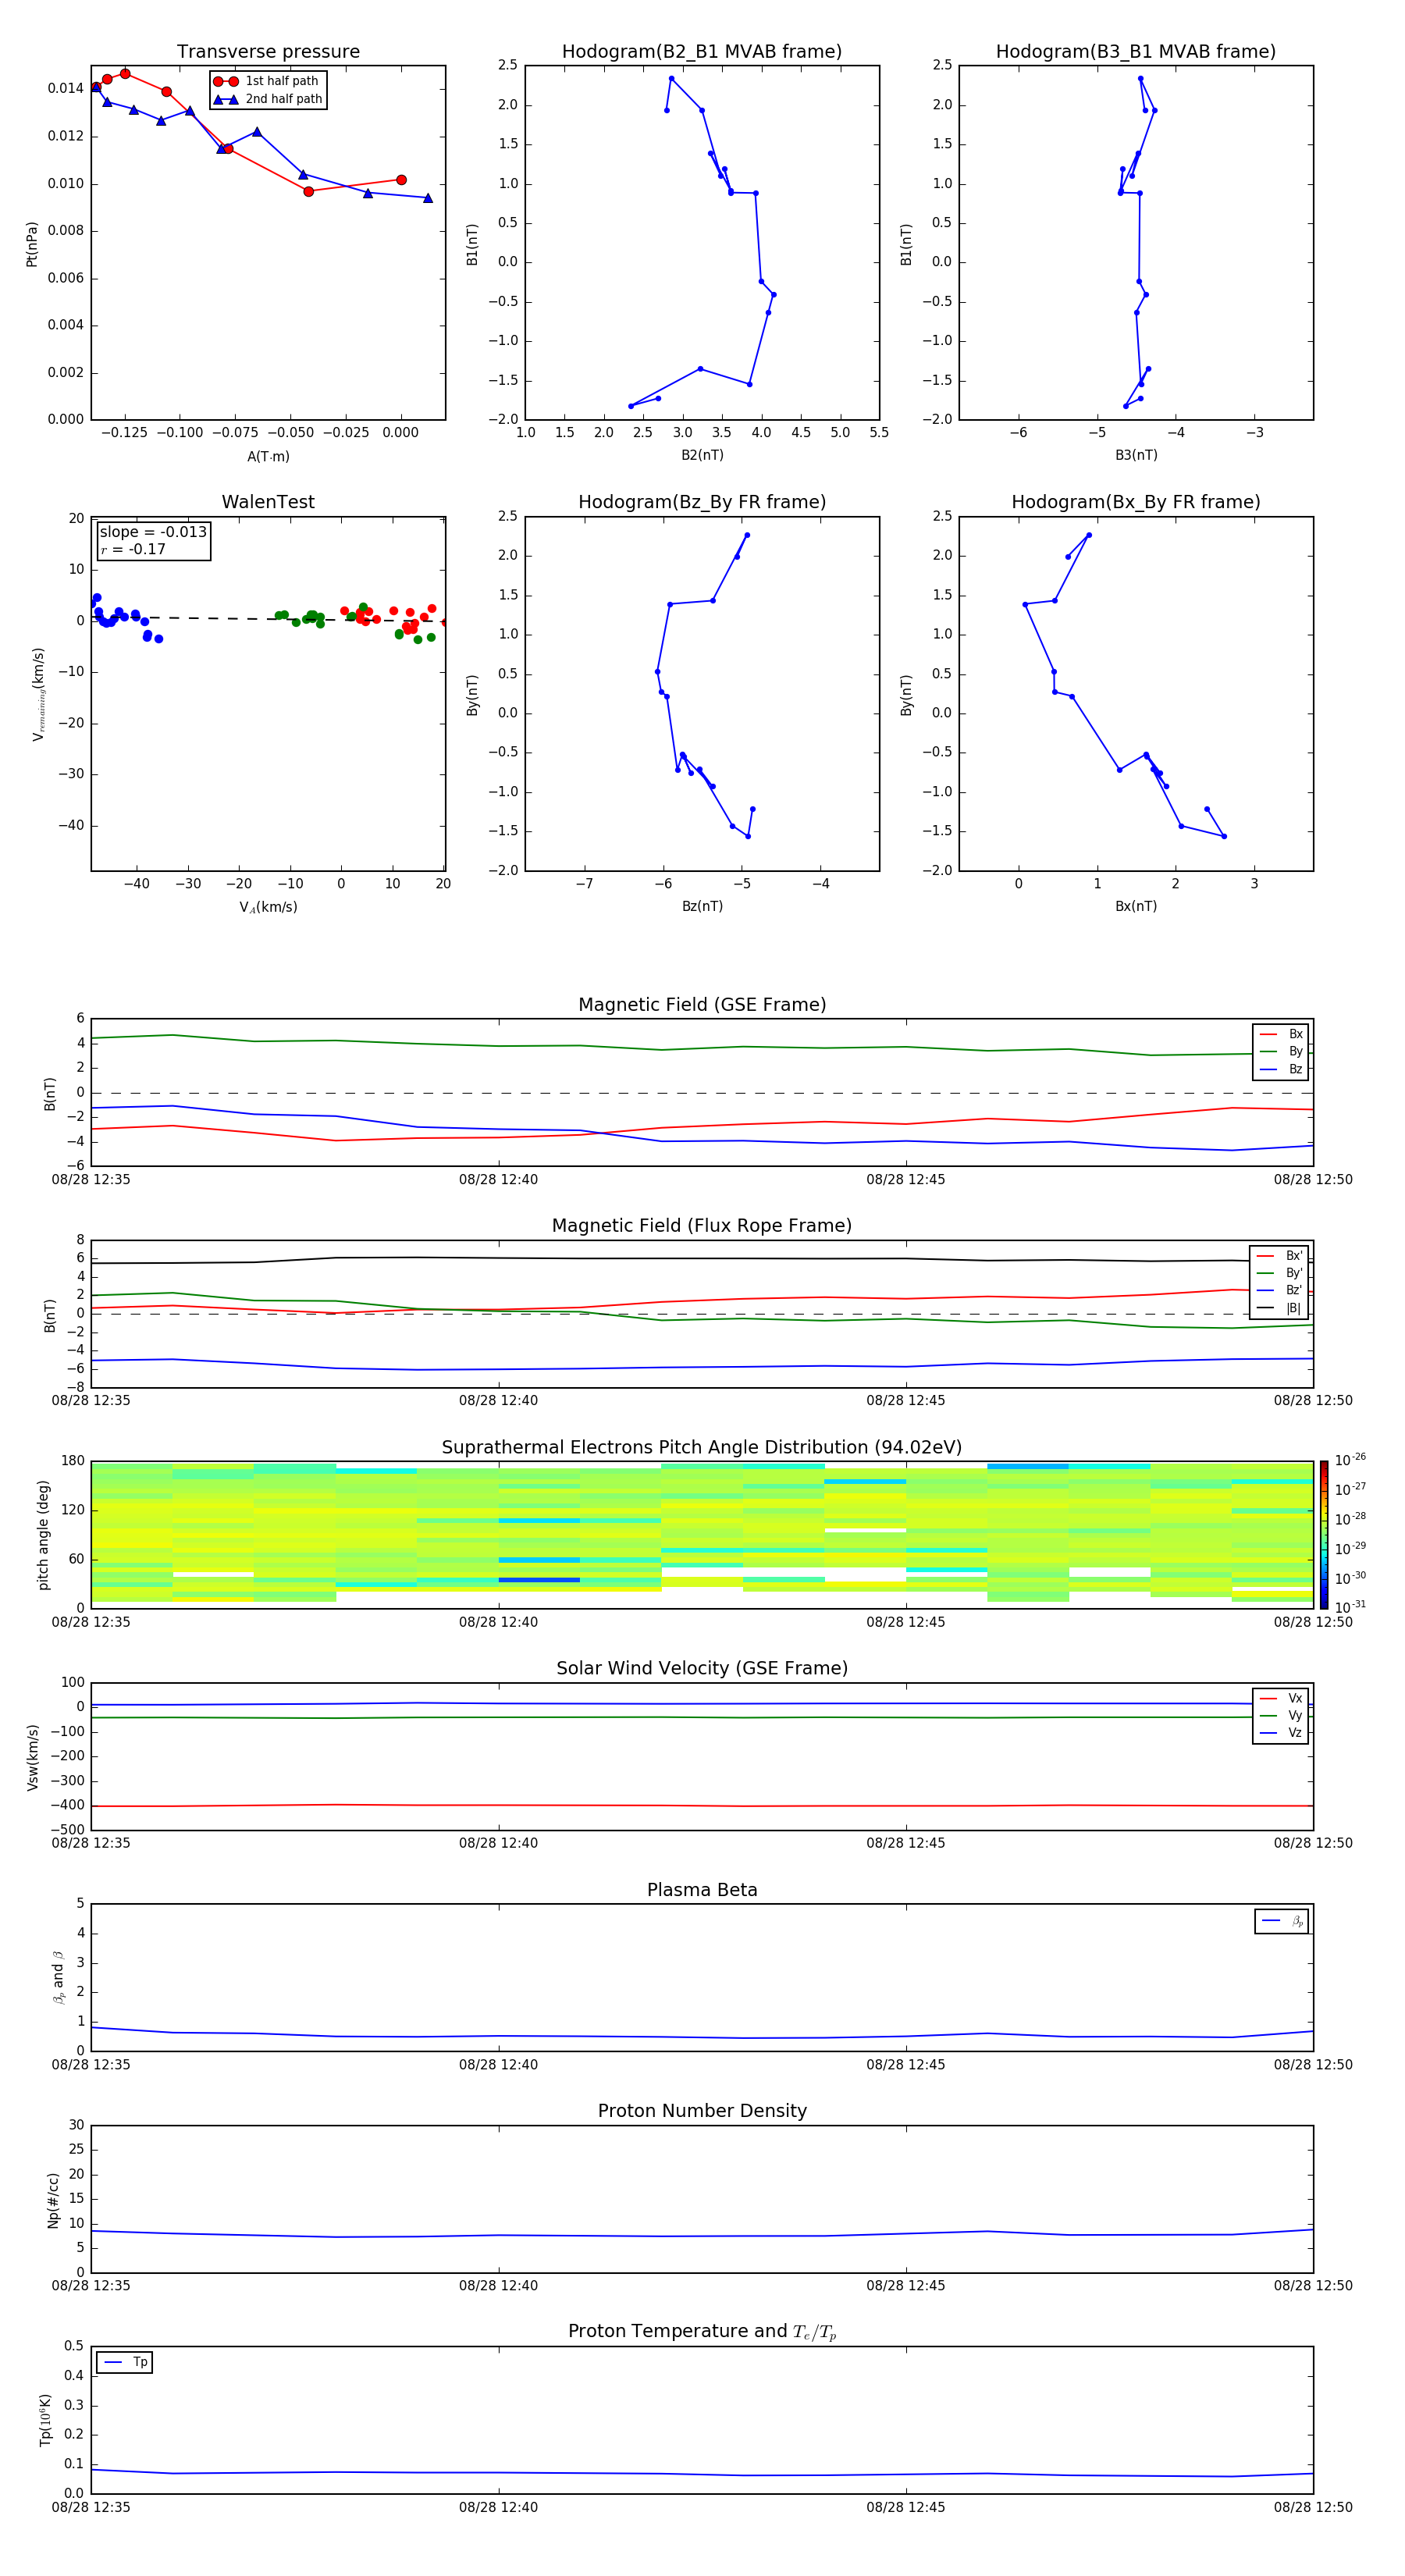Click the 'B2(nT)' x-axis label

[702, 455]
